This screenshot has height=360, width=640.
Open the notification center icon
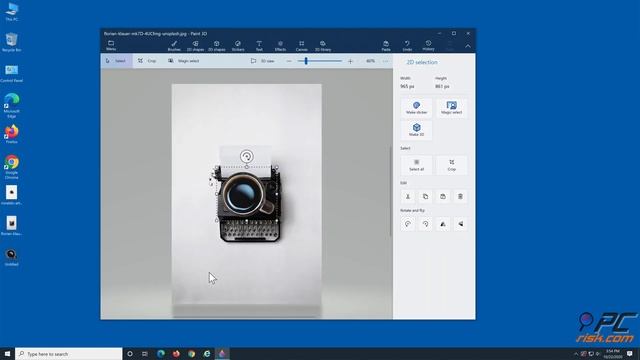click(x=630, y=353)
